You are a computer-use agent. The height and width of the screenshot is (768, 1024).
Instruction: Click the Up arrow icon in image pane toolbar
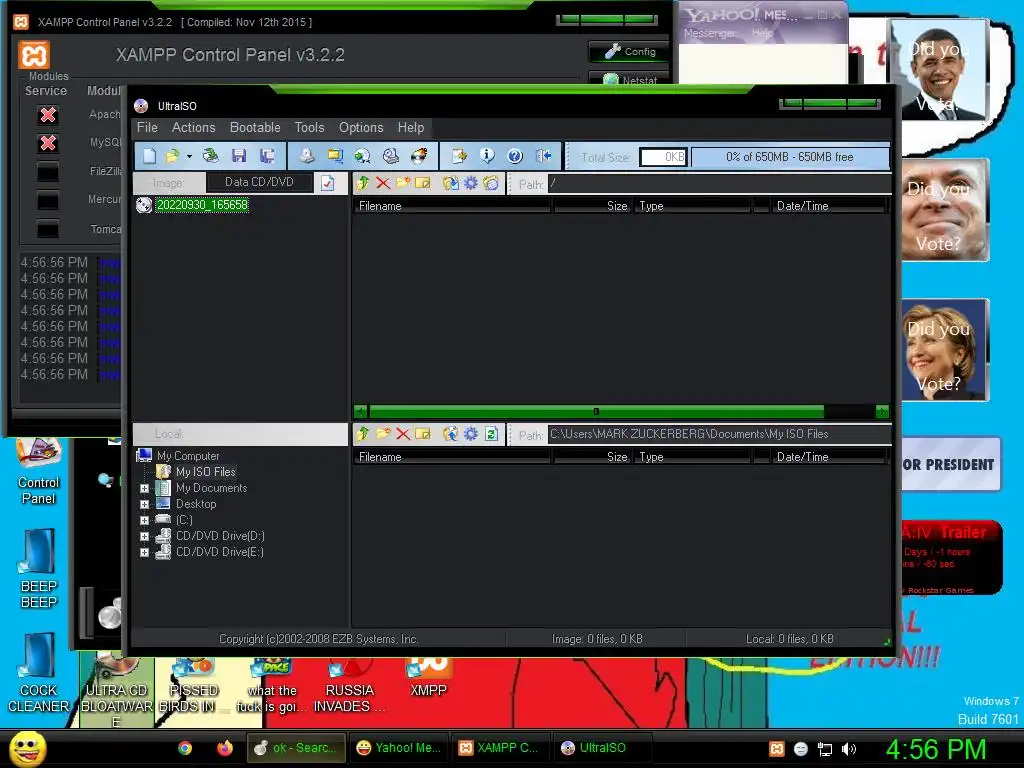(x=363, y=184)
